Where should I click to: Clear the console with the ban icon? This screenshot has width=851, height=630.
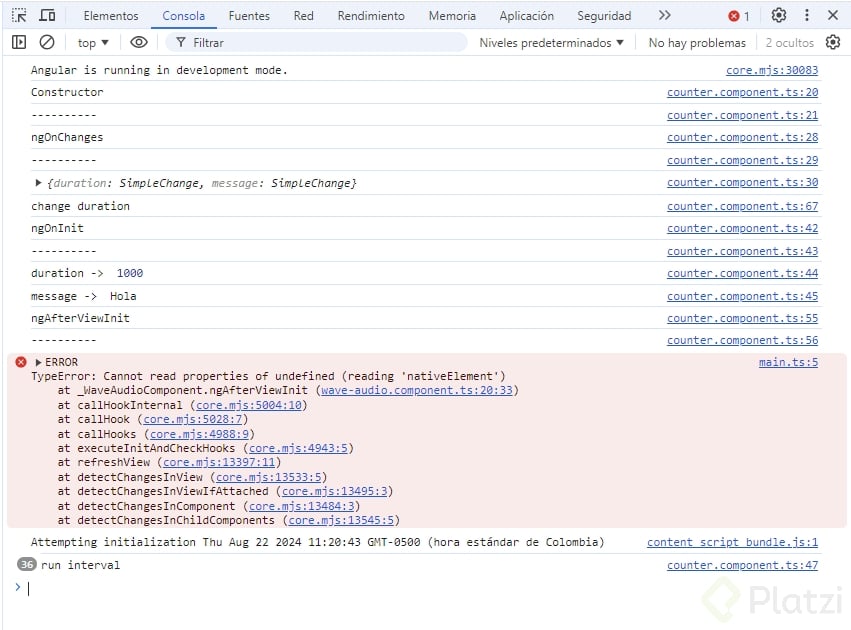tap(47, 43)
